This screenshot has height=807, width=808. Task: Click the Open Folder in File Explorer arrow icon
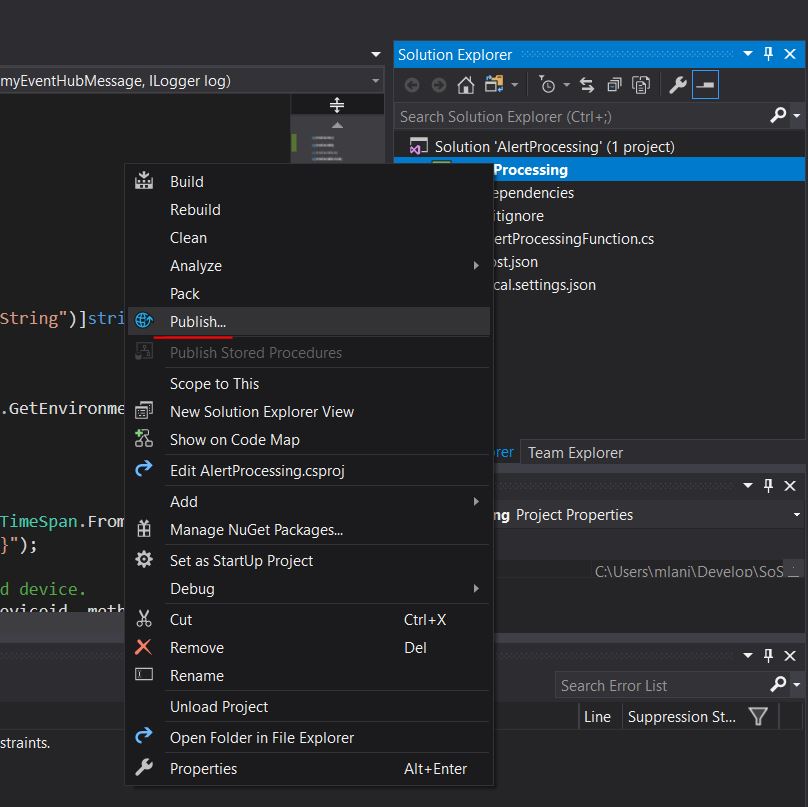click(x=144, y=736)
